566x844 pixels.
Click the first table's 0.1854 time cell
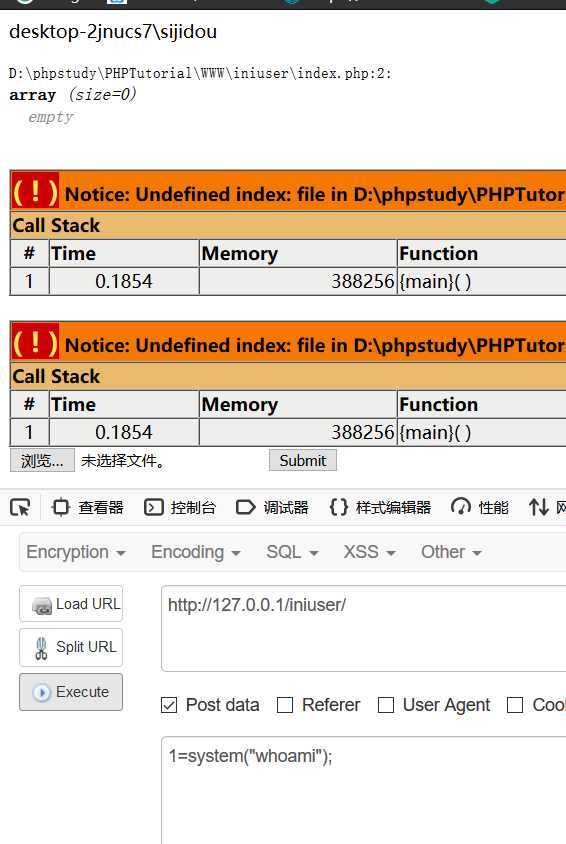coord(124,281)
